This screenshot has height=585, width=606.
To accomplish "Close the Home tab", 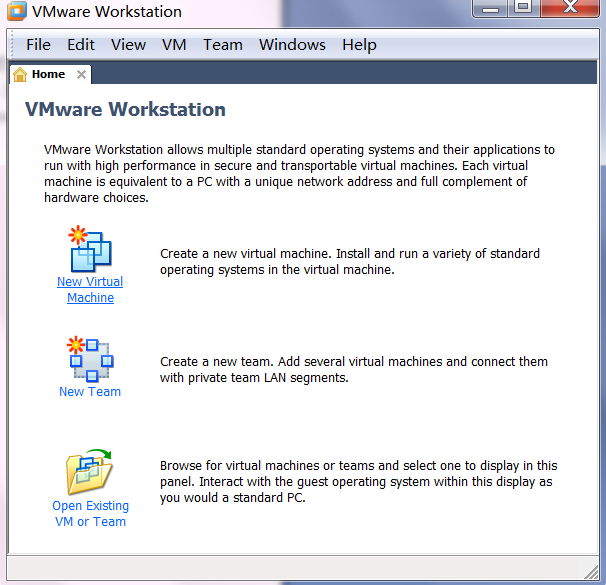I will coord(81,74).
